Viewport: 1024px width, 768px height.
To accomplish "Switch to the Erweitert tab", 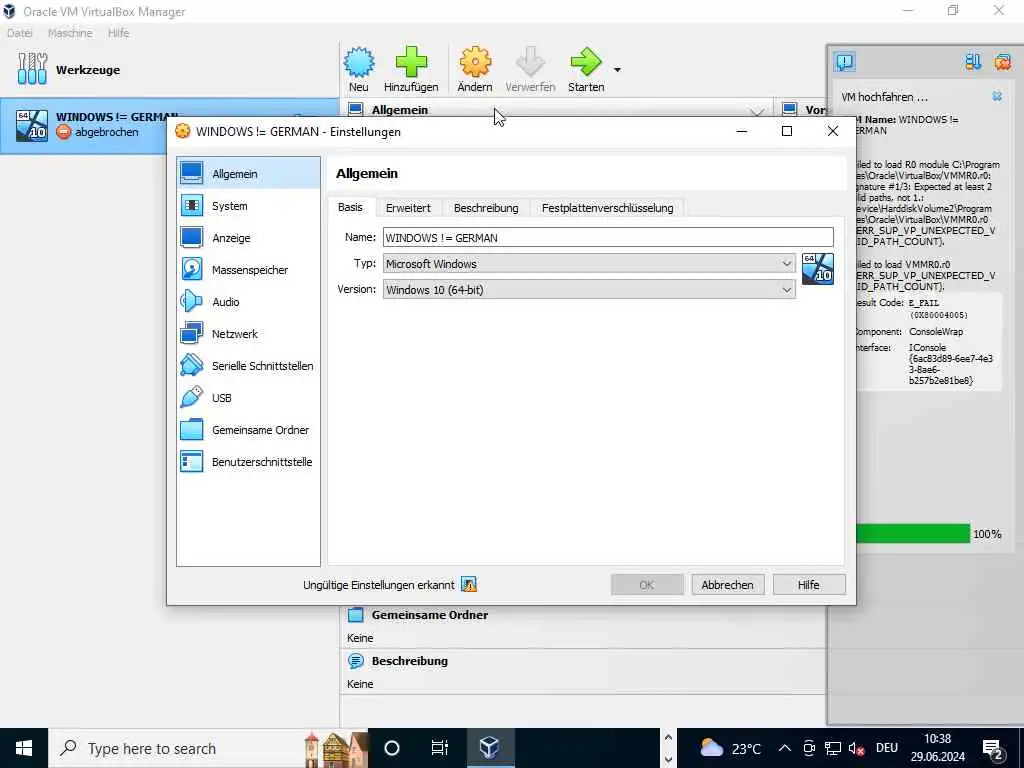I will pyautogui.click(x=408, y=208).
